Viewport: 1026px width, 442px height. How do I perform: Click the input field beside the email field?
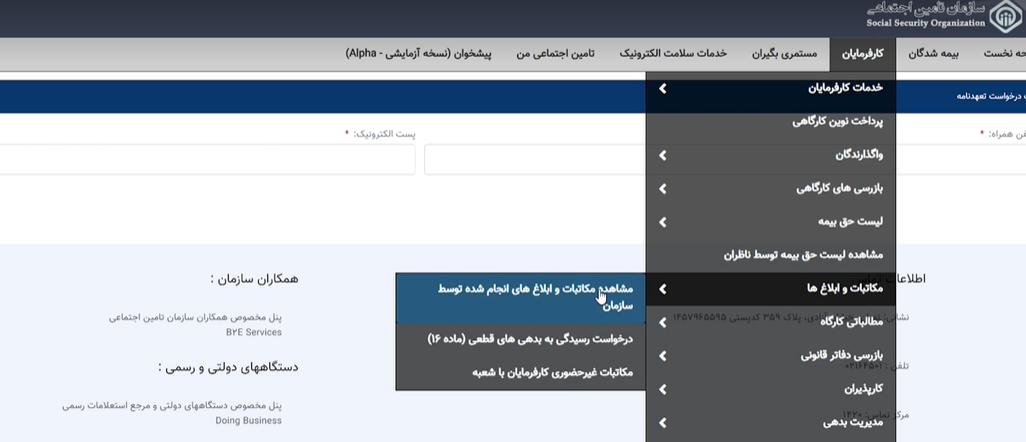(535, 160)
